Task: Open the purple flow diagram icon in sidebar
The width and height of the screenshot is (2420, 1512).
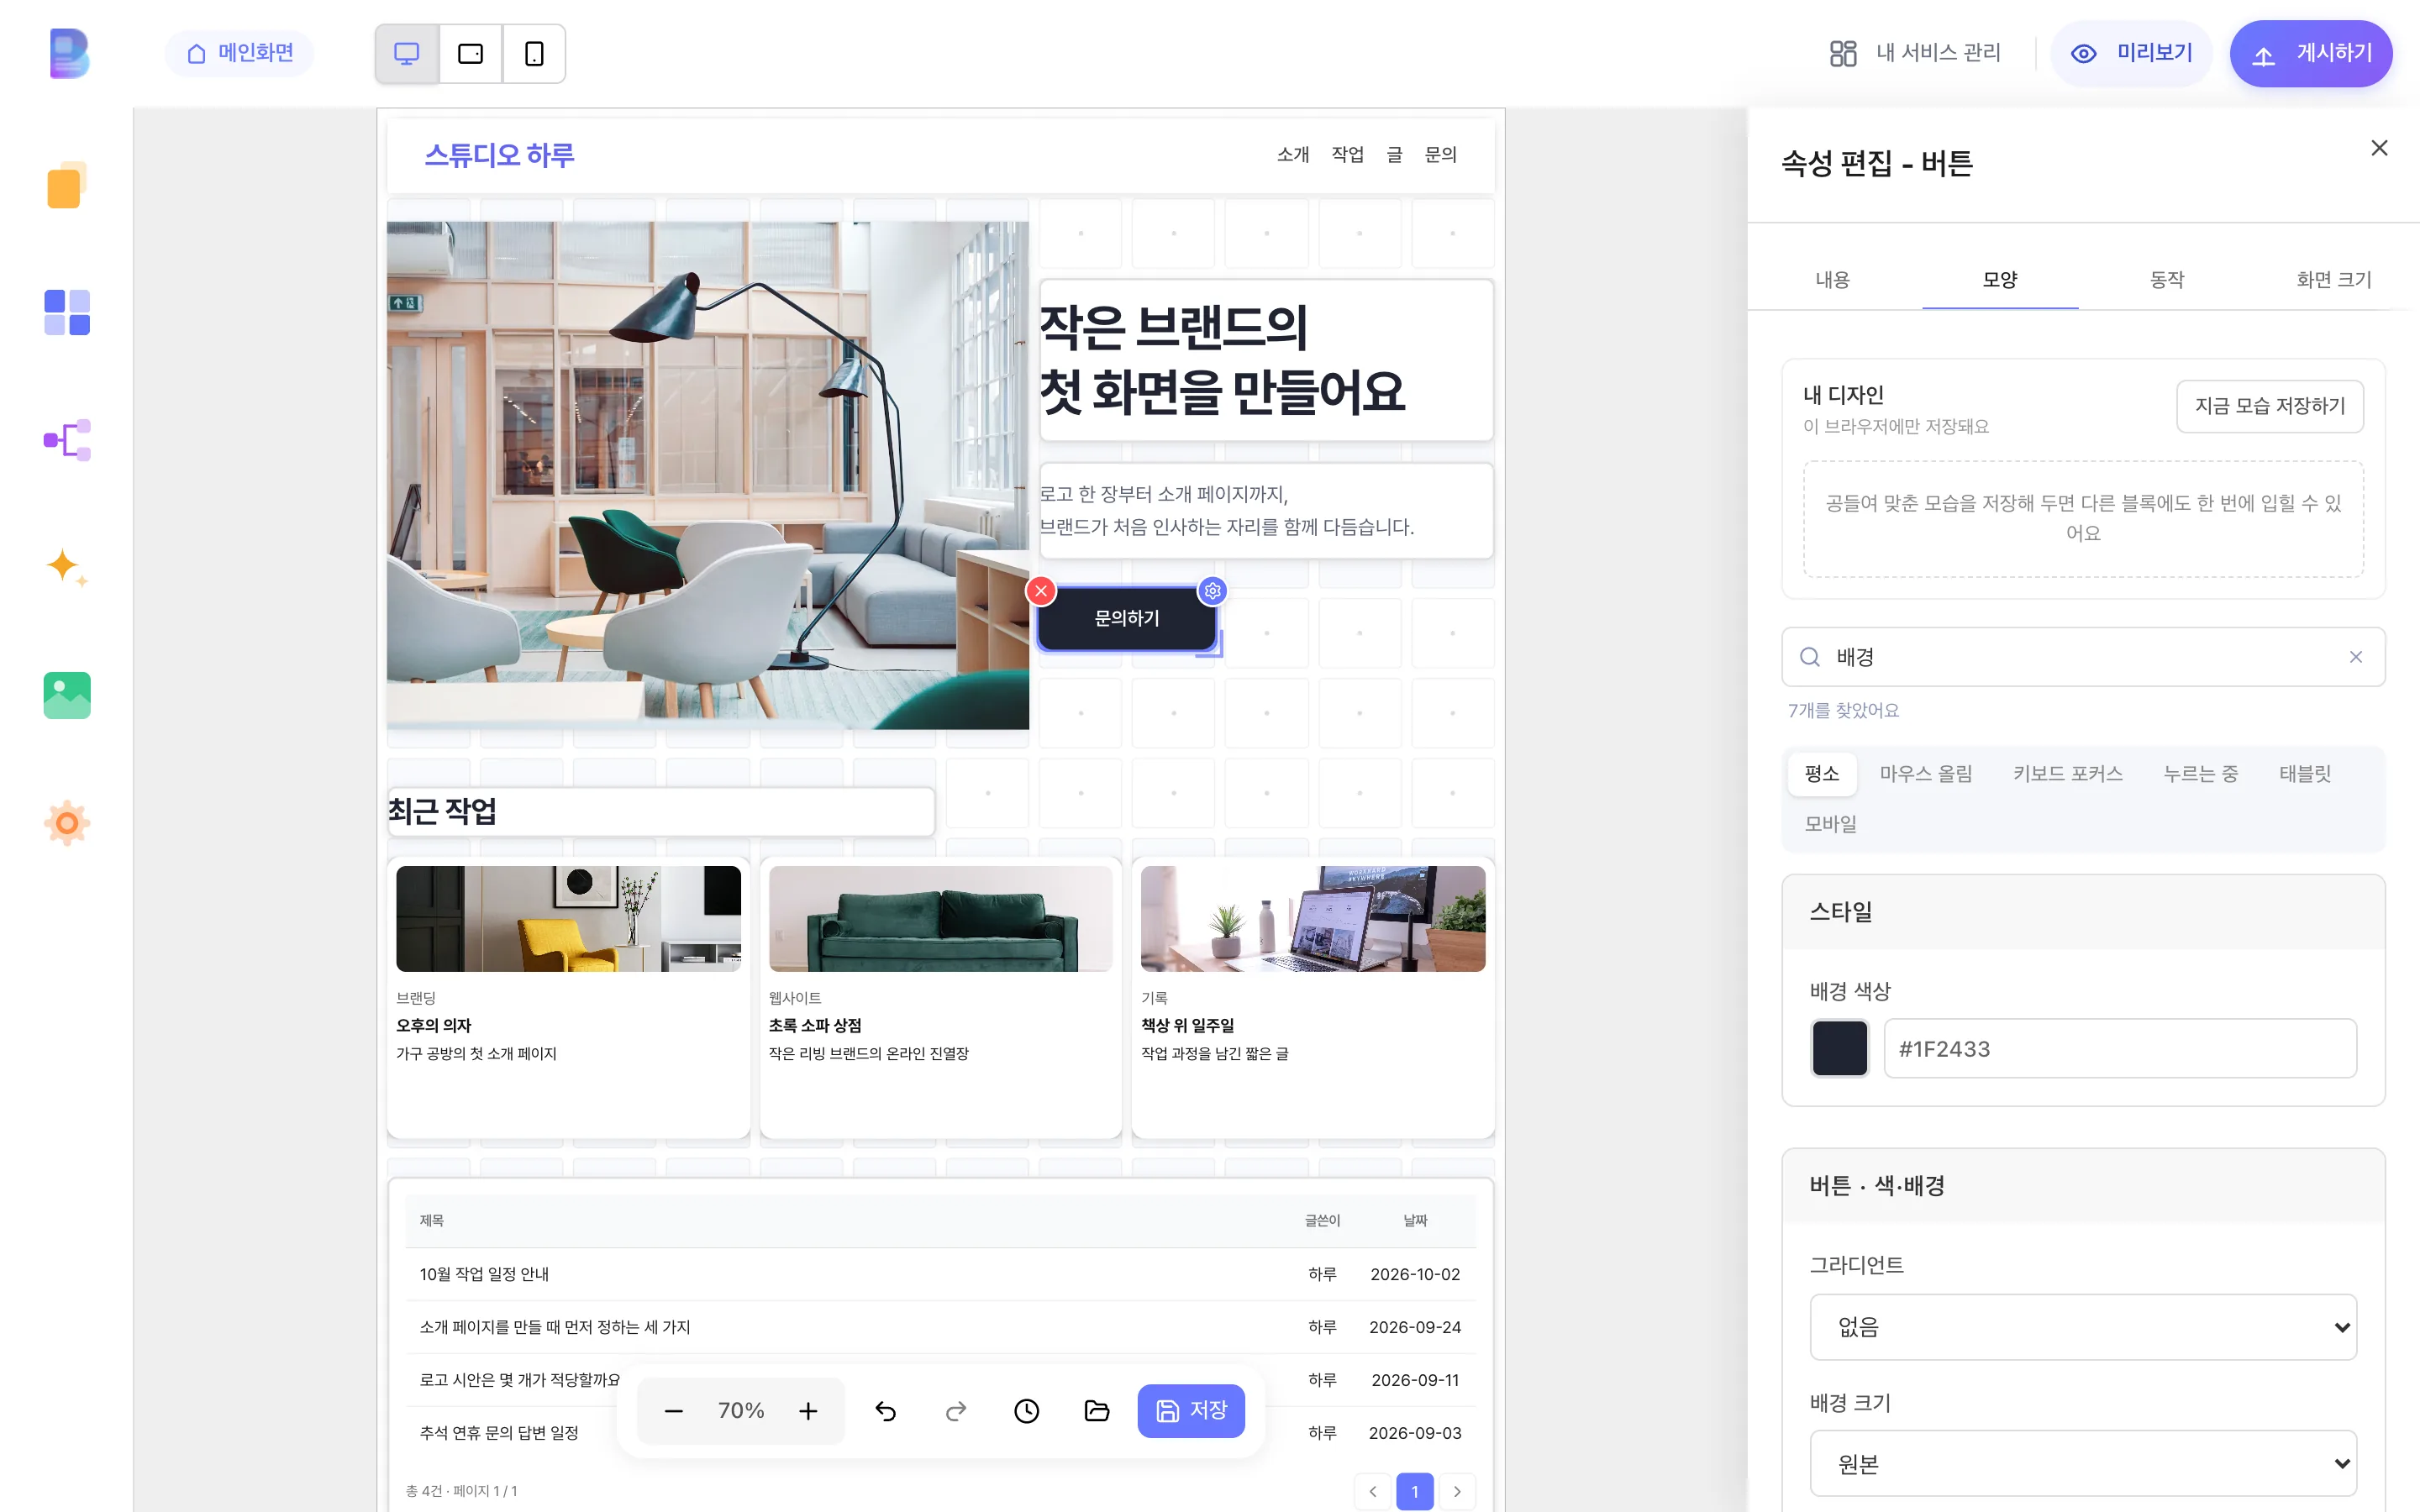Action: click(67, 440)
